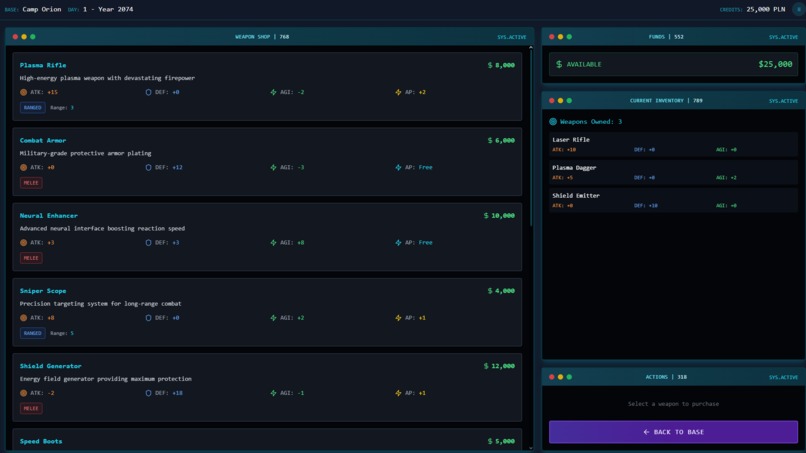Click the dollar icon beside AVAILABLE

[559, 64]
